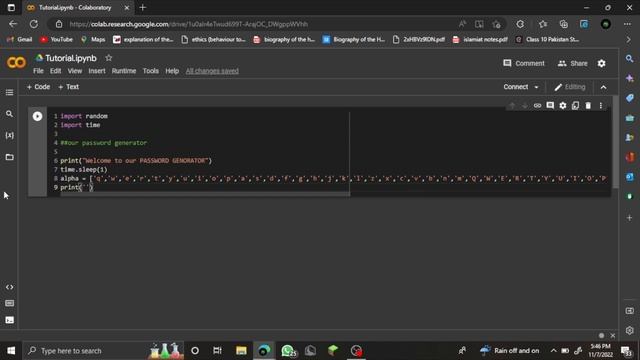Share the notebook
Image resolution: width=640 pixels, height=360 pixels.
(573, 63)
